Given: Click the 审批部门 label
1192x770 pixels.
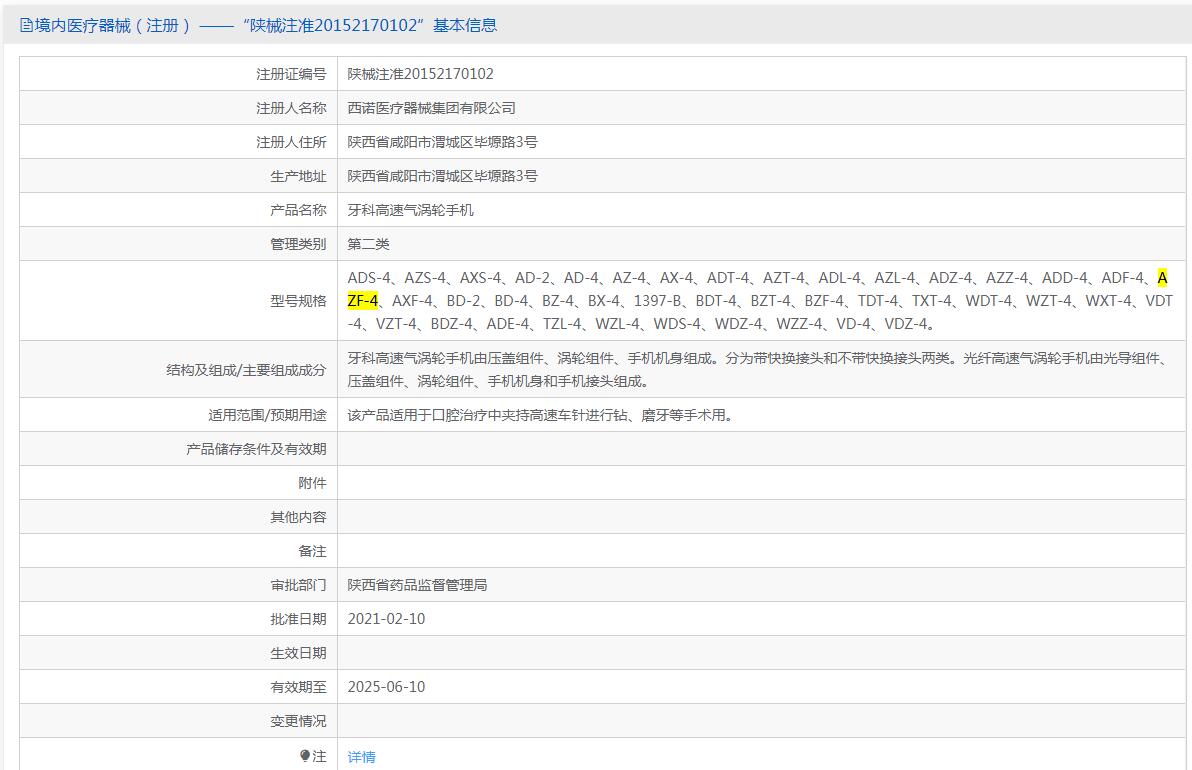Looking at the screenshot, I should 298,585.
